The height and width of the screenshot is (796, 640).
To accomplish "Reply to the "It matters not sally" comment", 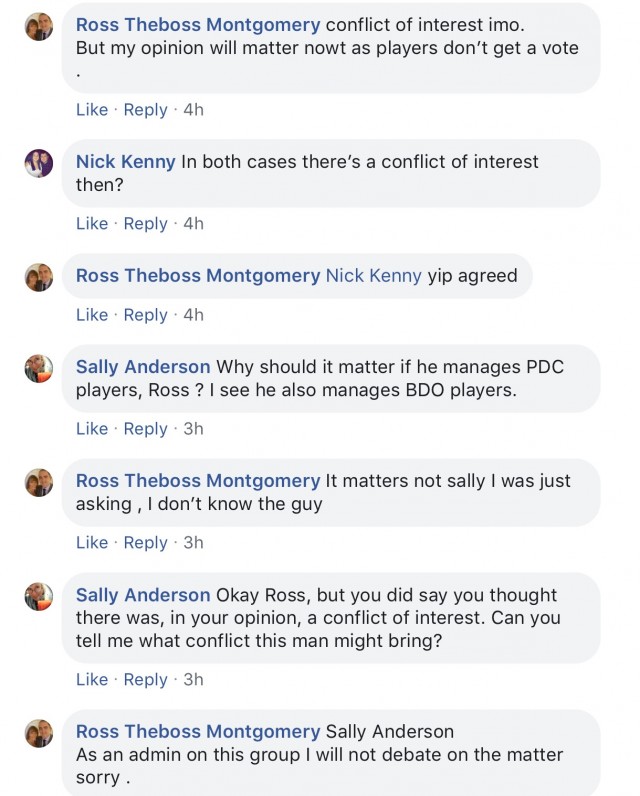I will [x=145, y=543].
